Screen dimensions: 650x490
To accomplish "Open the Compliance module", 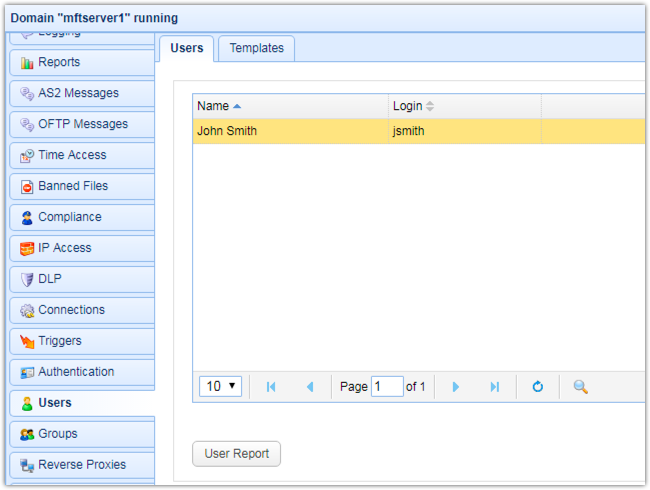I will (x=82, y=217).
